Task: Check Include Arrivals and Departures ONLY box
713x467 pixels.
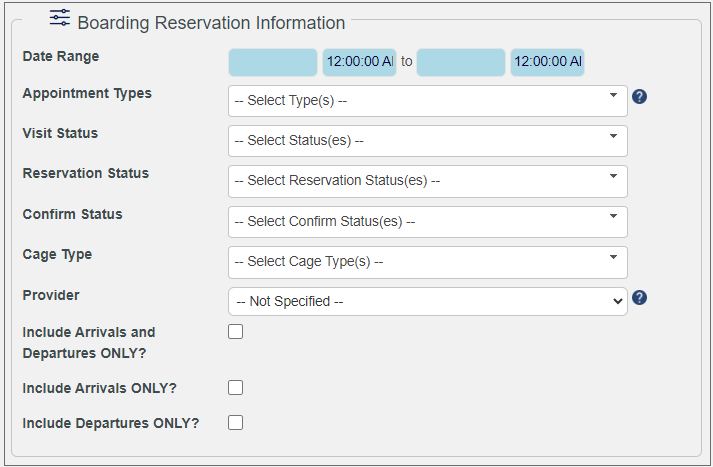Action: (235, 332)
